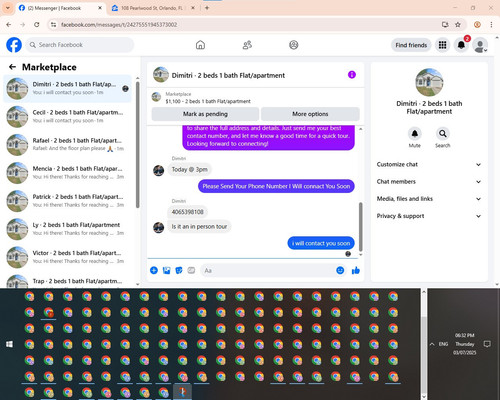The image size is (500, 400).
Task: Click the listing profile picture in right panel
Action: click(x=429, y=82)
